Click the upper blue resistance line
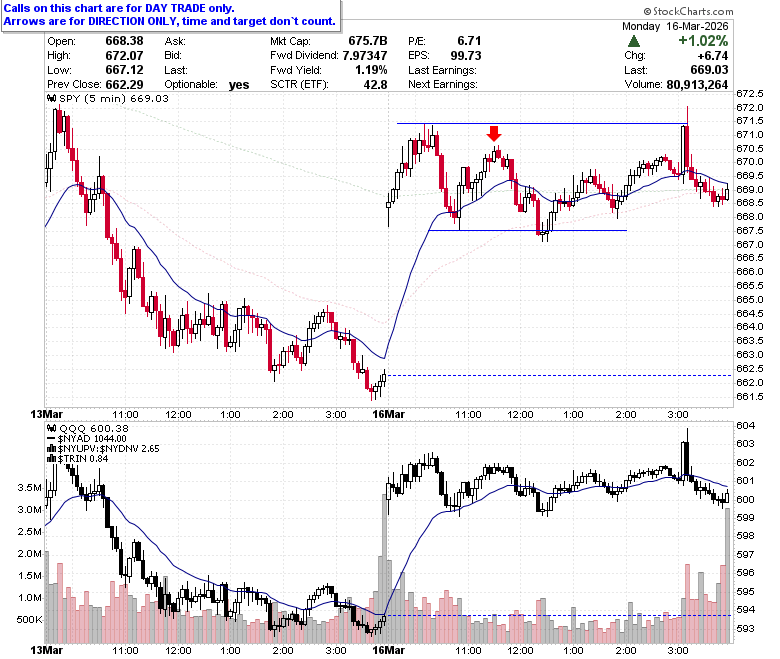Viewport: 780px width, 659px height. click(542, 123)
